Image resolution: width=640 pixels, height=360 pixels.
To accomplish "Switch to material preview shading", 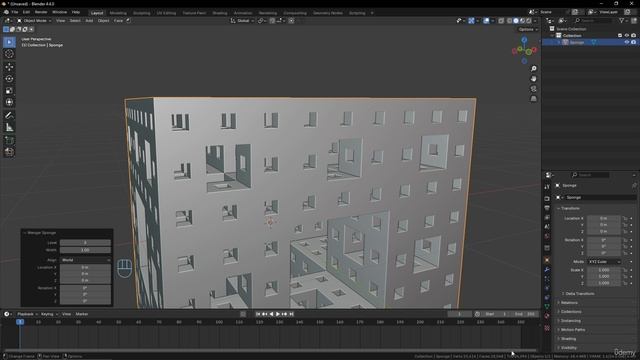I will pyautogui.click(x=522, y=20).
